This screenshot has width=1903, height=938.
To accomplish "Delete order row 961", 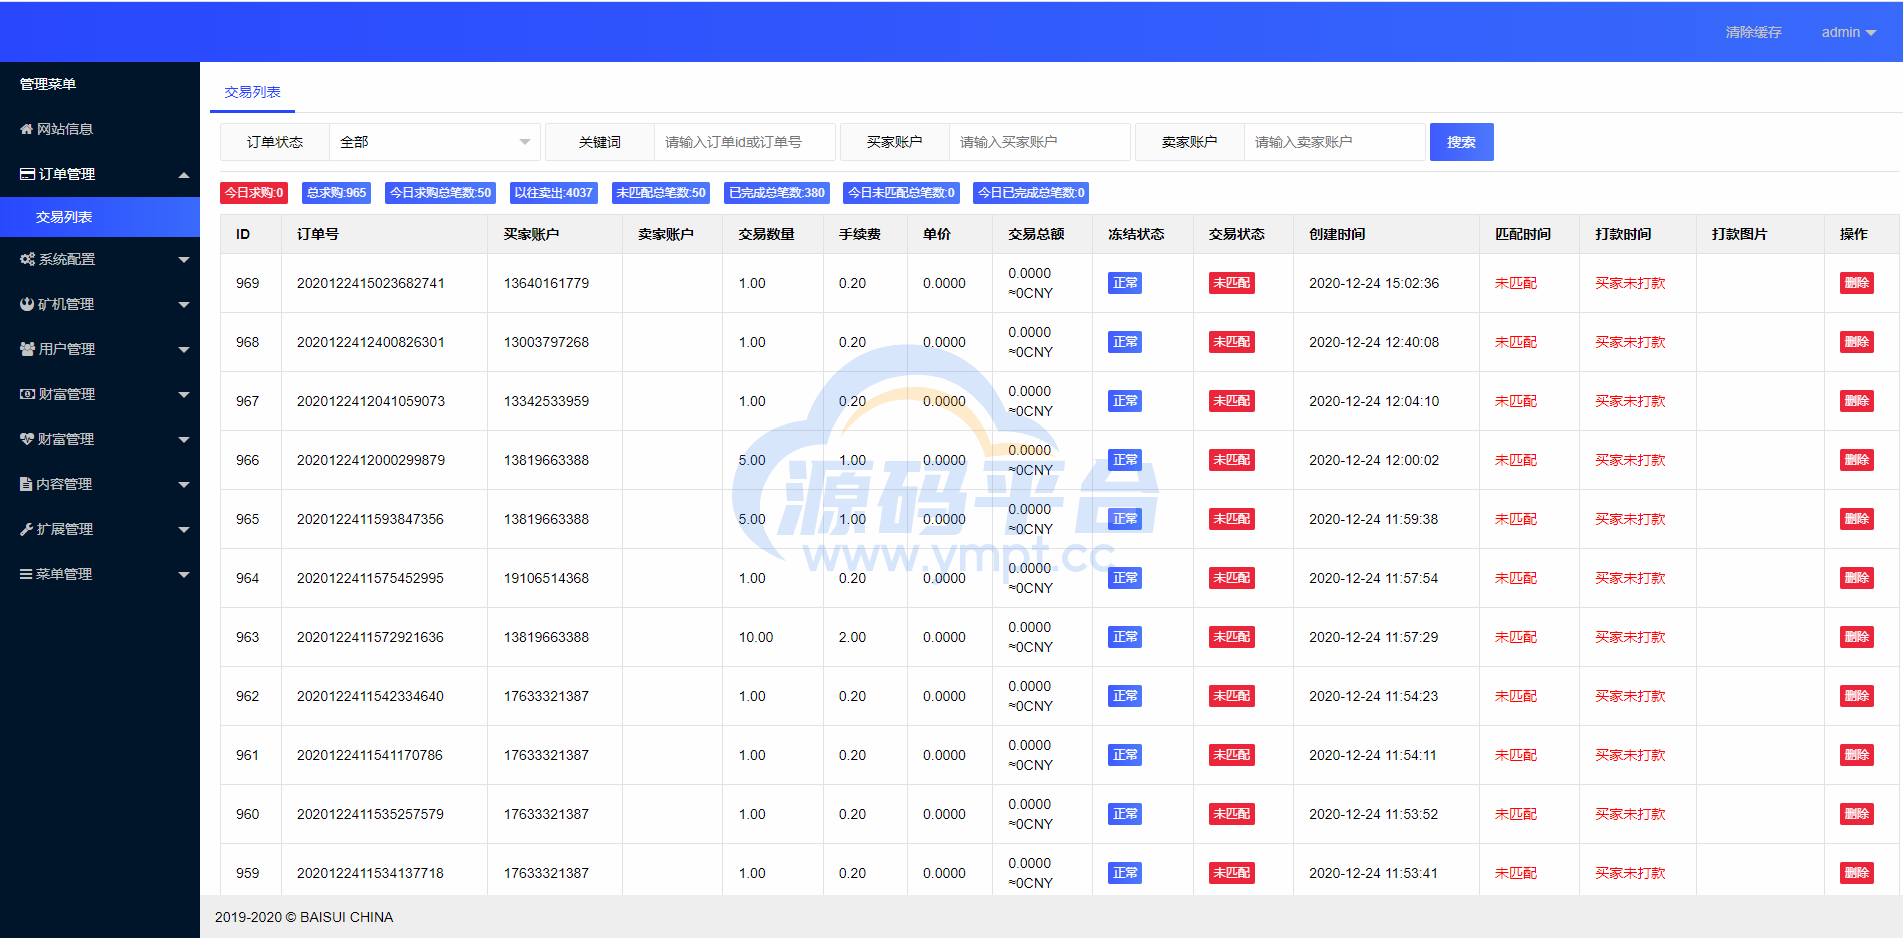I will click(x=1857, y=755).
